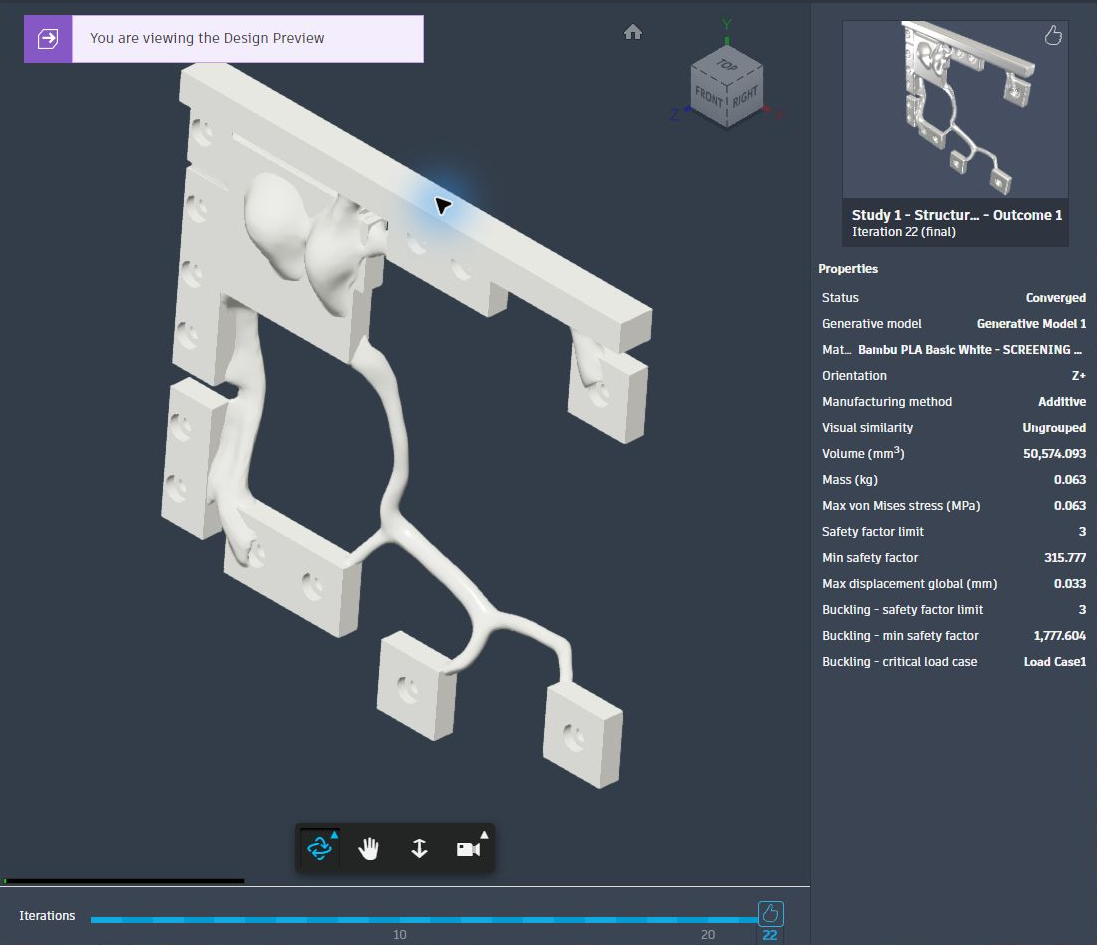
Task: Click thumbs-up marker on iteration slider
Action: click(770, 913)
